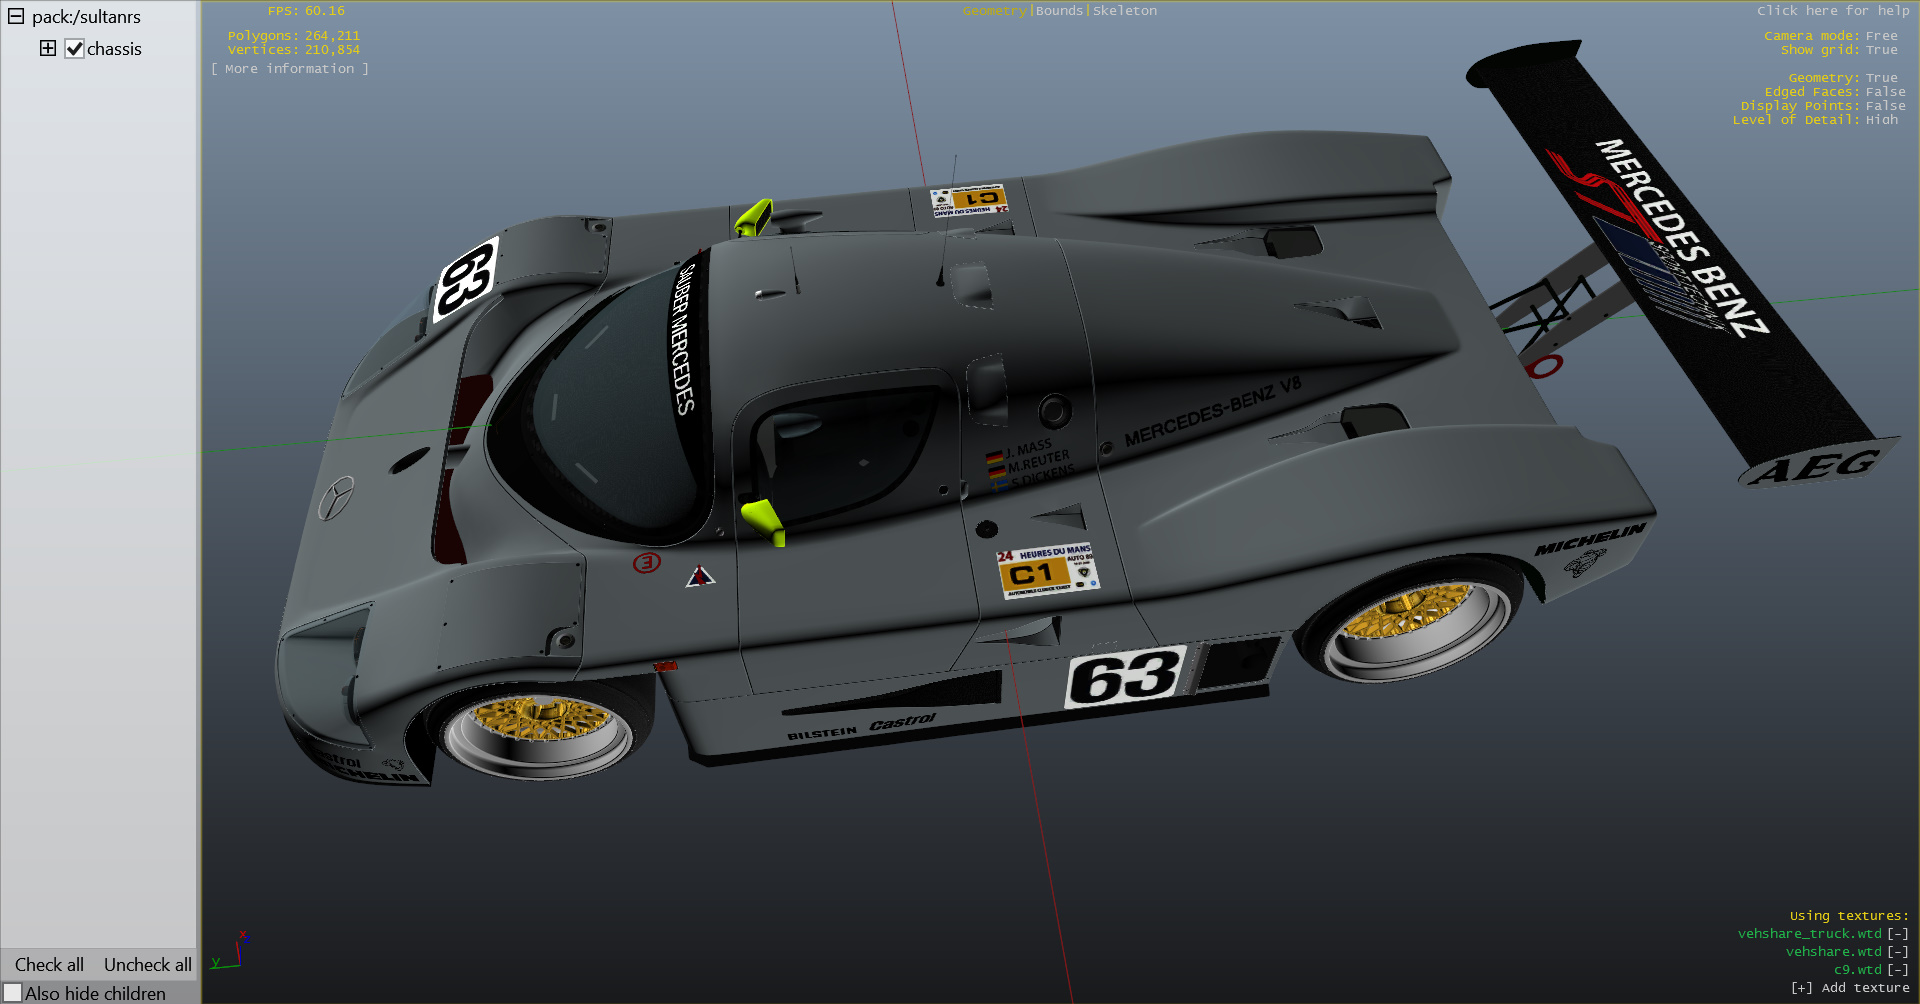Collapse the pack:/sultanrs tree node

[x=16, y=17]
